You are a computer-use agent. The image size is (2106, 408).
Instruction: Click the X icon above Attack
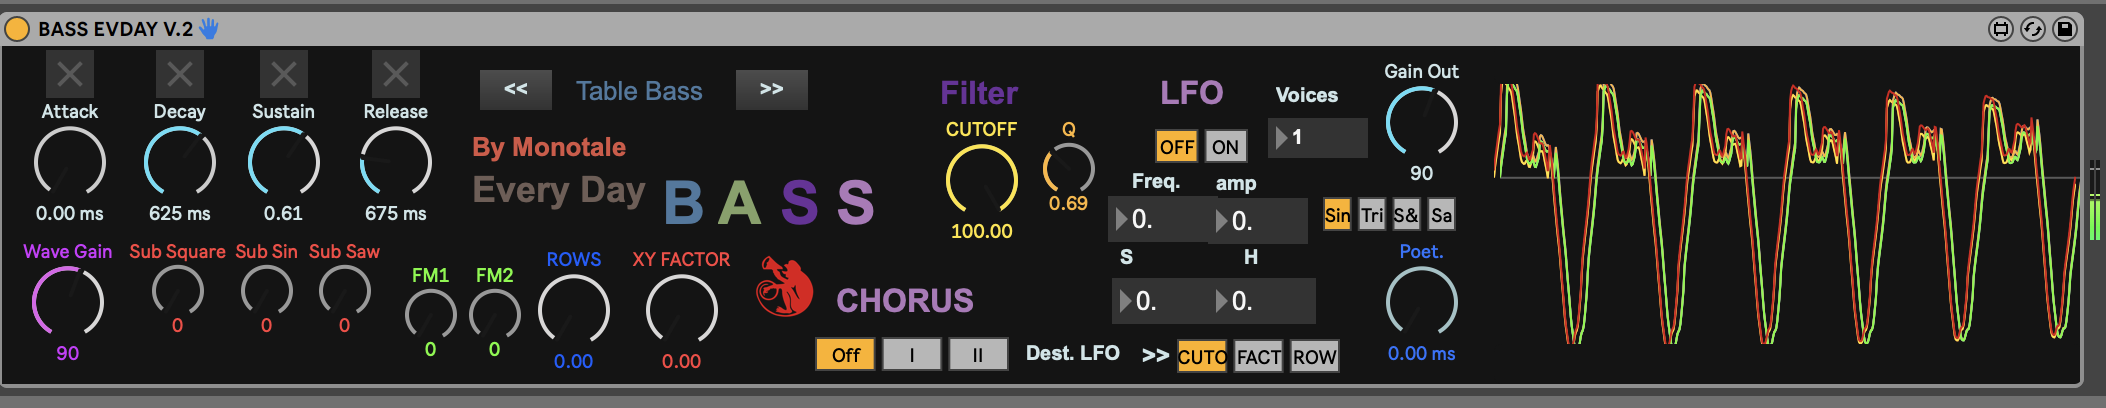click(70, 74)
